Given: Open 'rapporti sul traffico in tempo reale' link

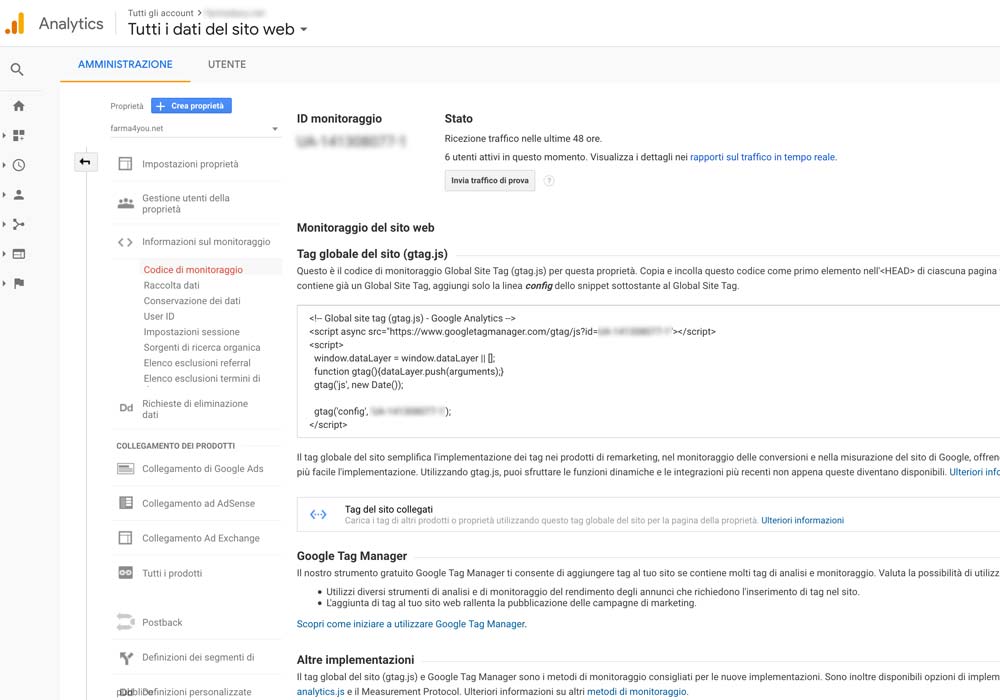Looking at the screenshot, I should point(762,157).
